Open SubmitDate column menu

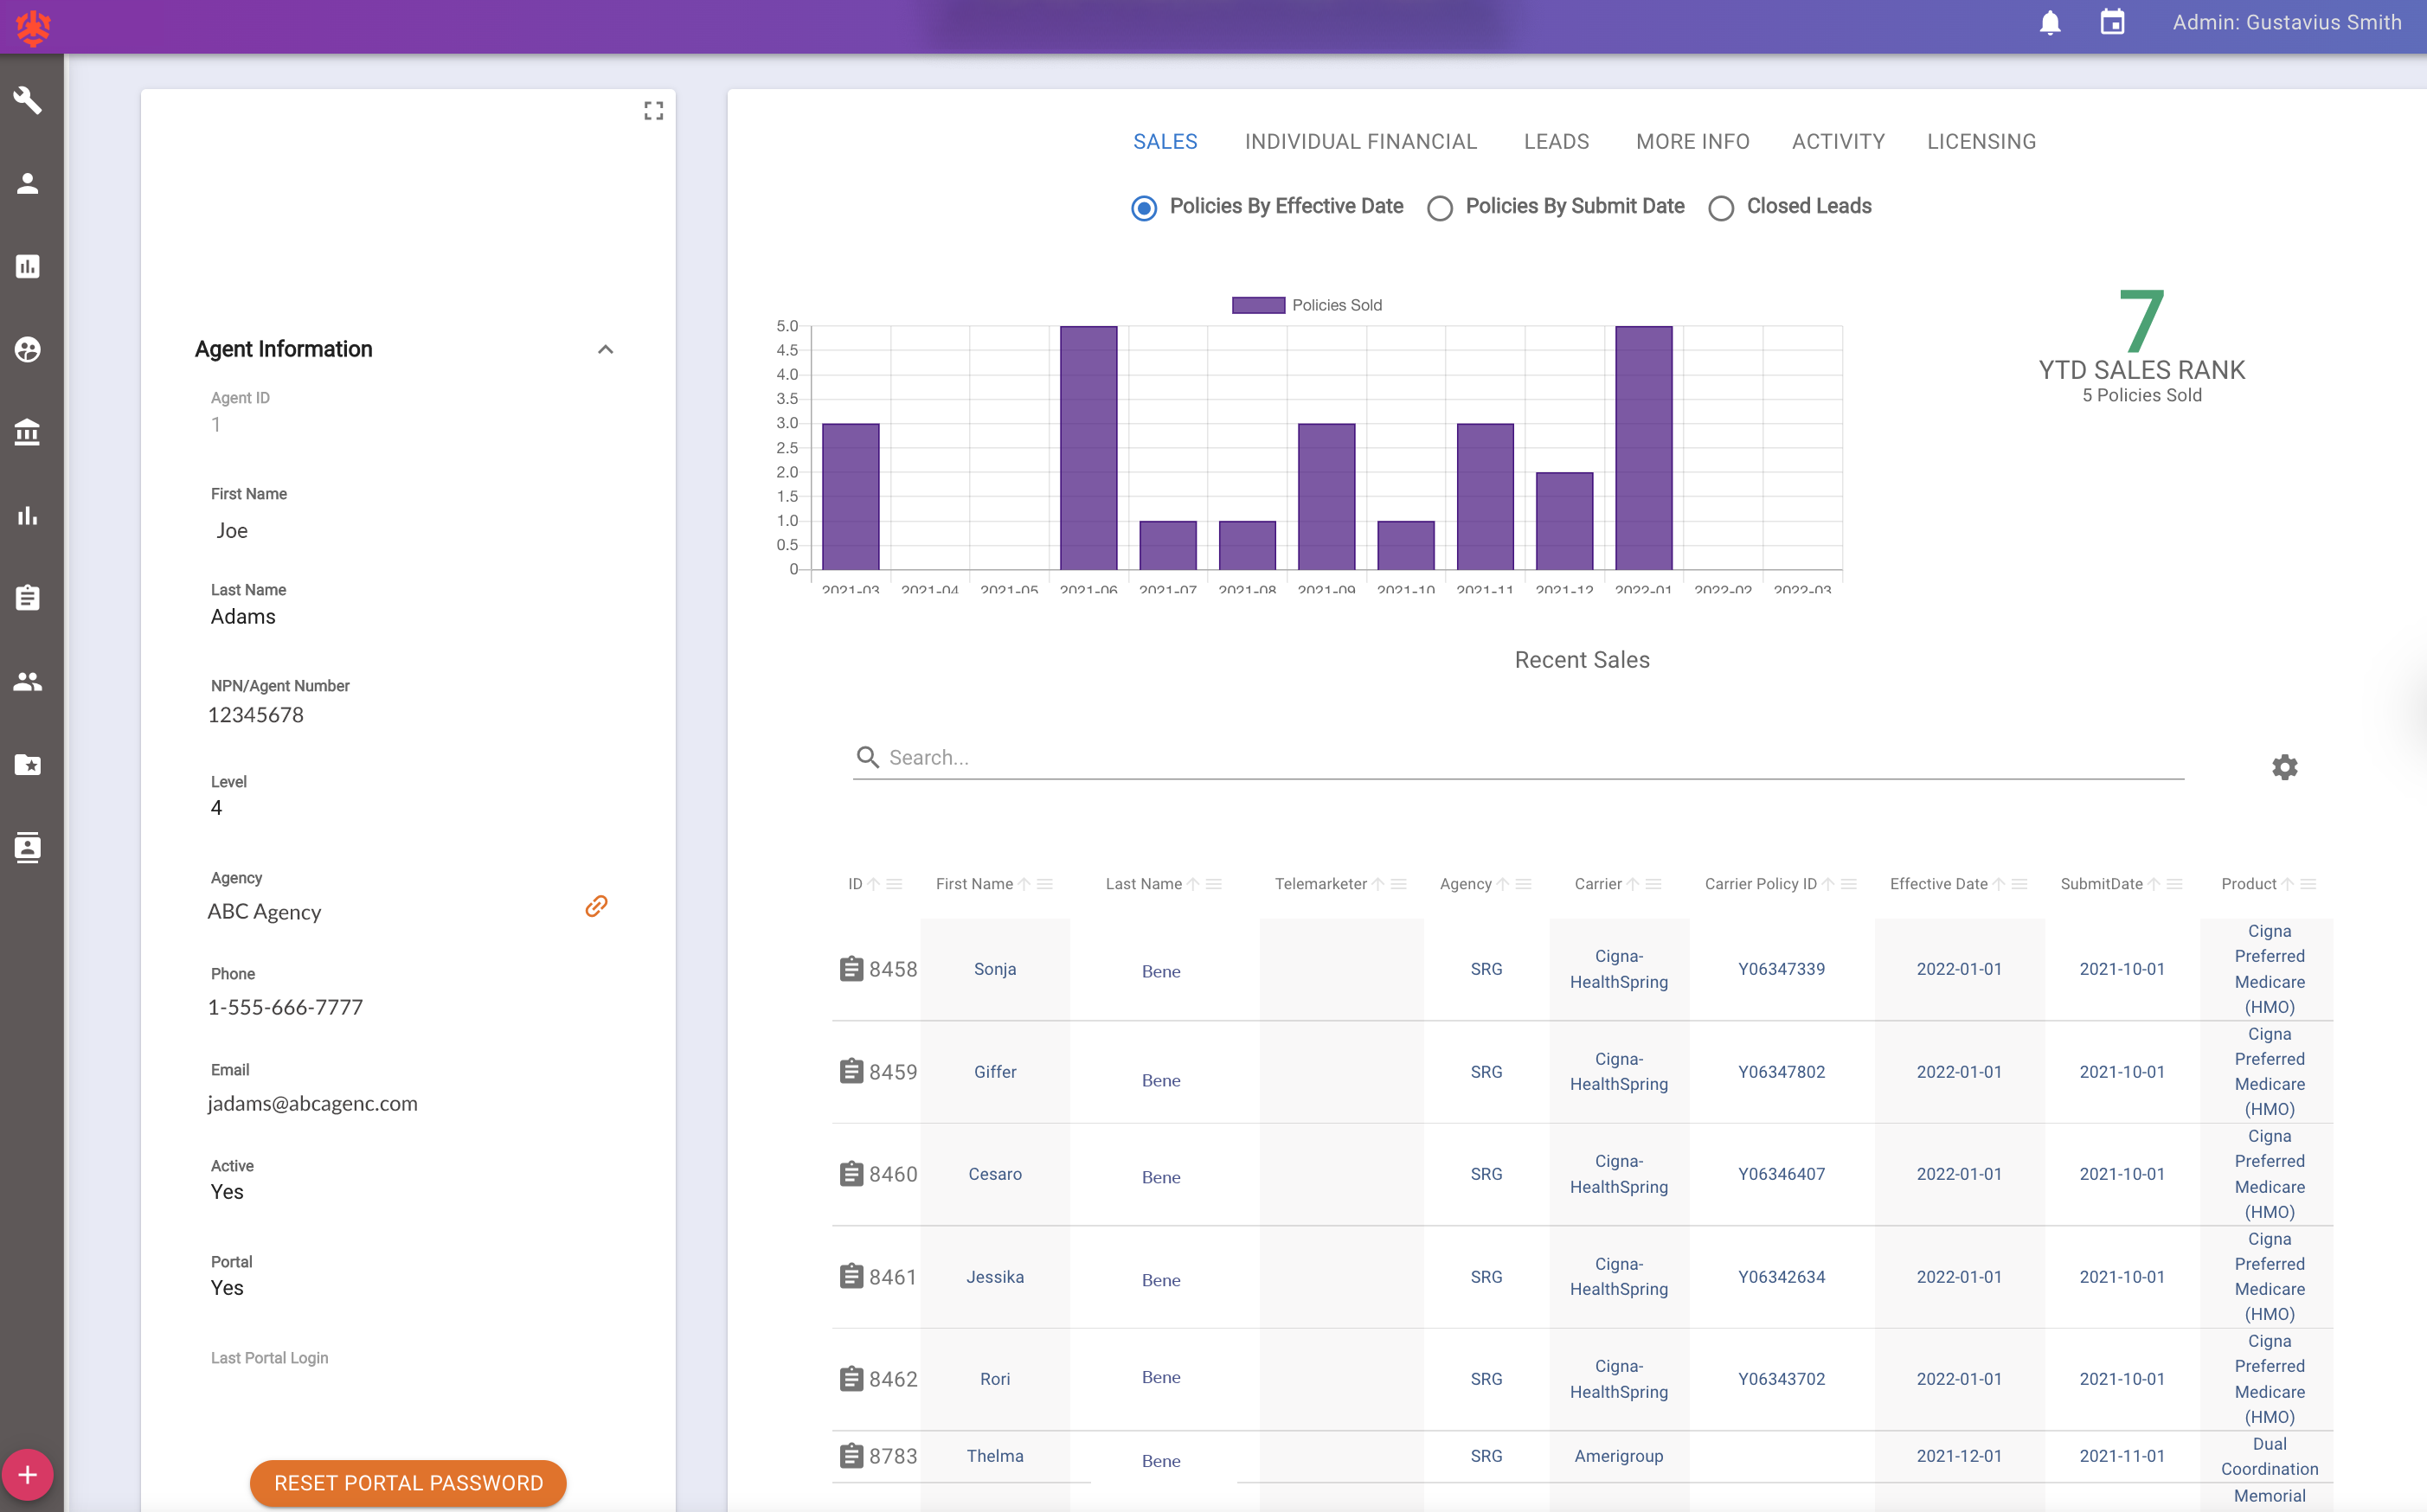[x=2174, y=884]
